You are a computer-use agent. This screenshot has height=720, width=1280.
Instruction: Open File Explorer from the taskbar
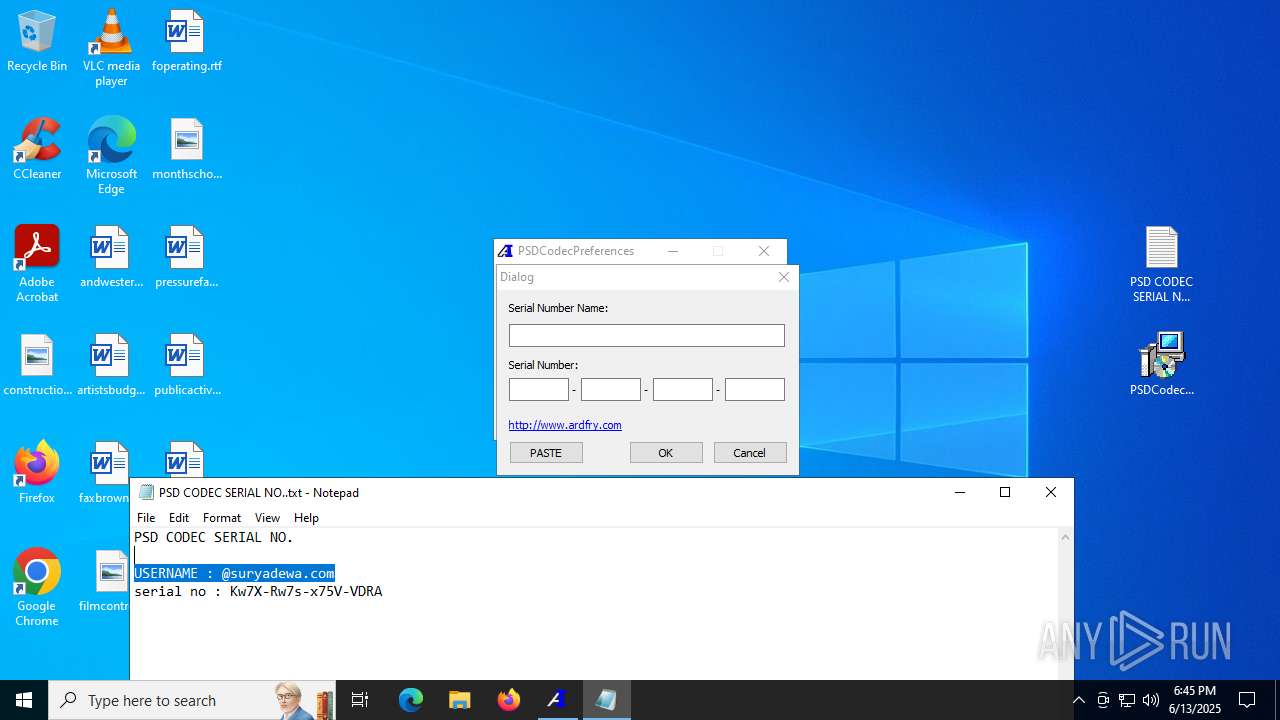459,700
